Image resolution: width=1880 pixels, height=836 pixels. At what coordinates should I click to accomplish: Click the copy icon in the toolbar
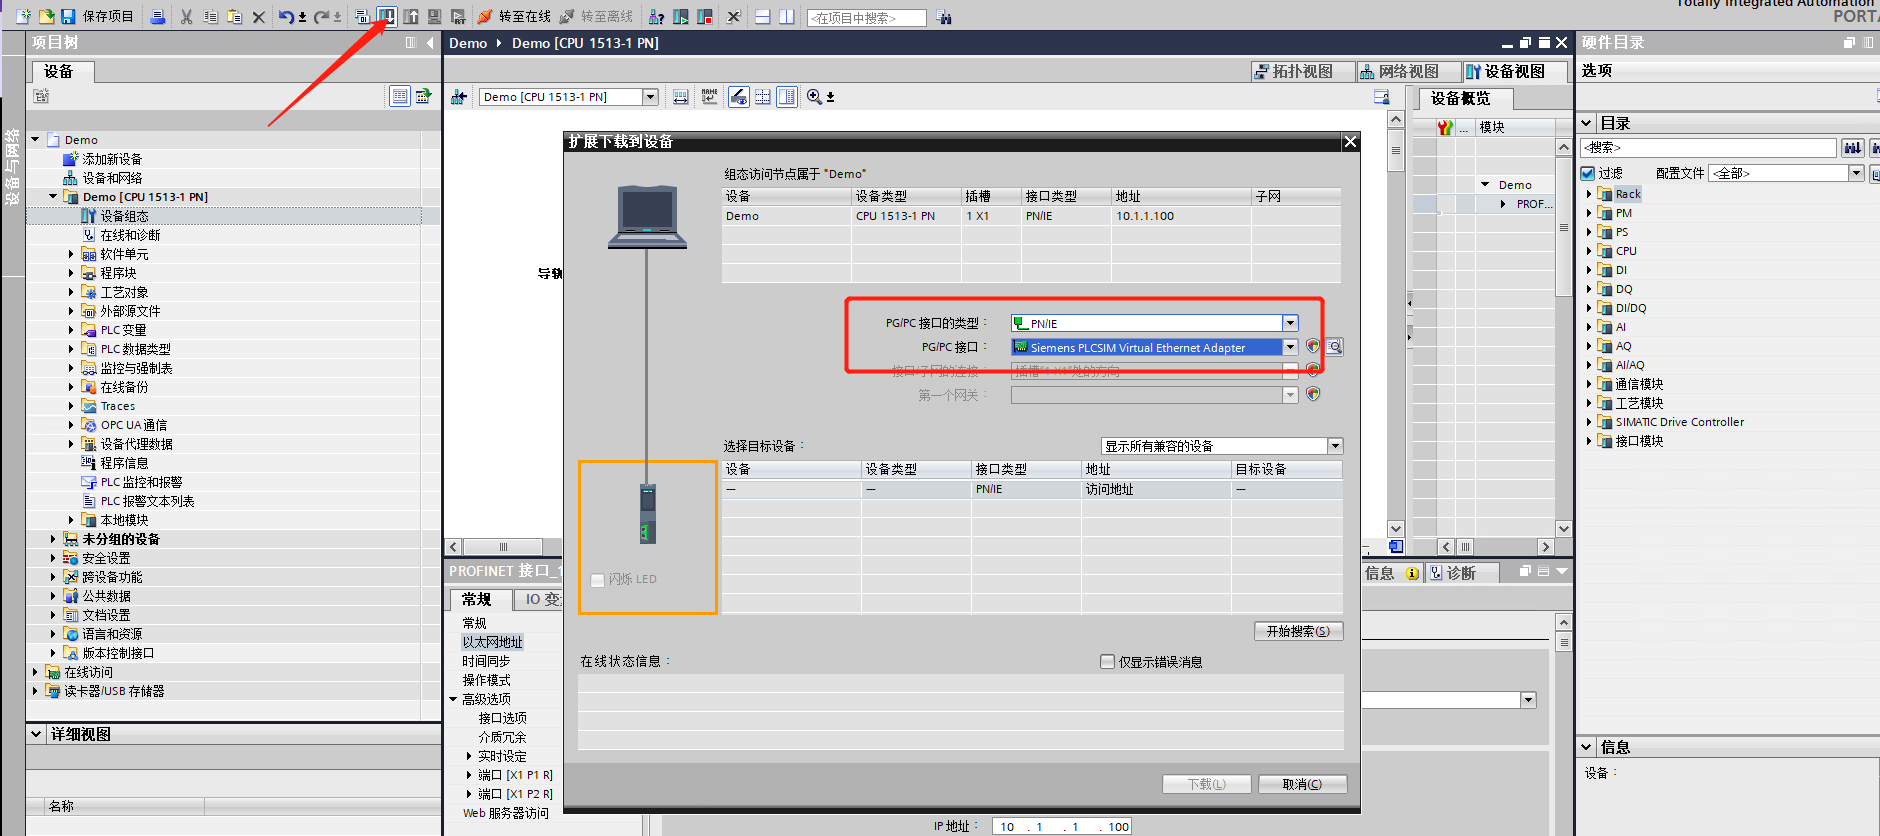(210, 17)
